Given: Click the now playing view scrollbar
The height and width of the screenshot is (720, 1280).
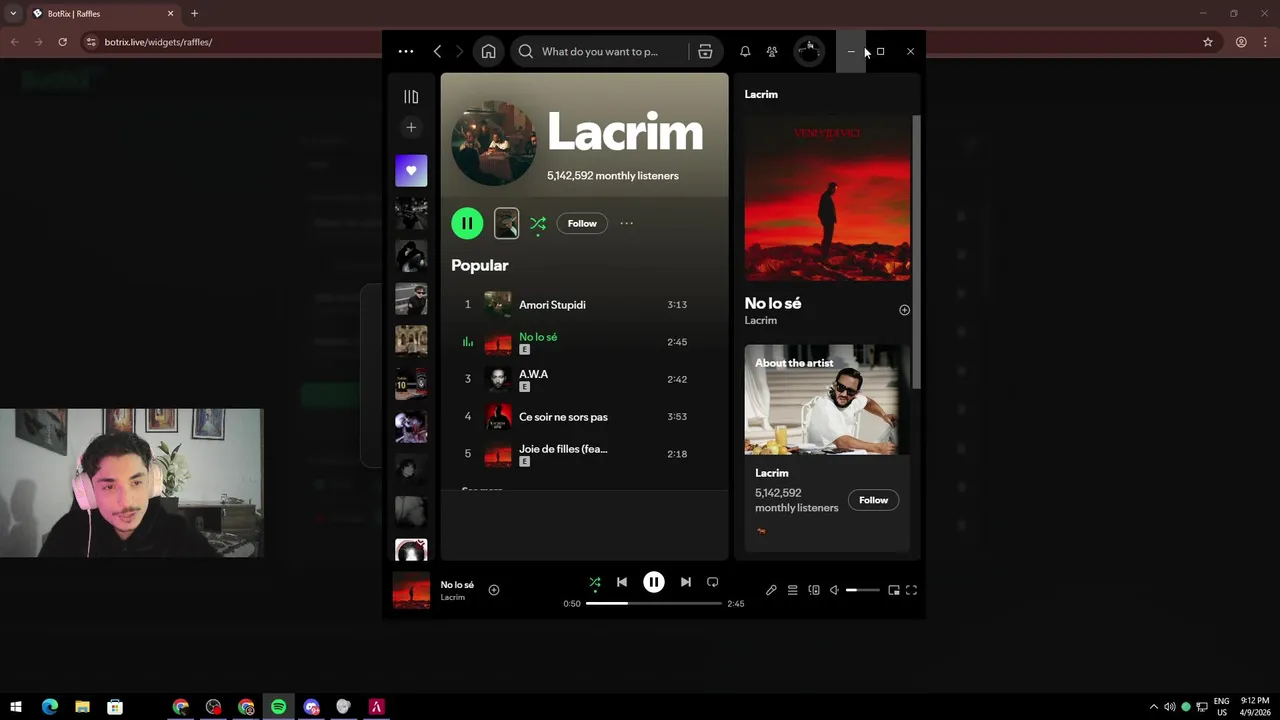Looking at the screenshot, I should [x=916, y=250].
